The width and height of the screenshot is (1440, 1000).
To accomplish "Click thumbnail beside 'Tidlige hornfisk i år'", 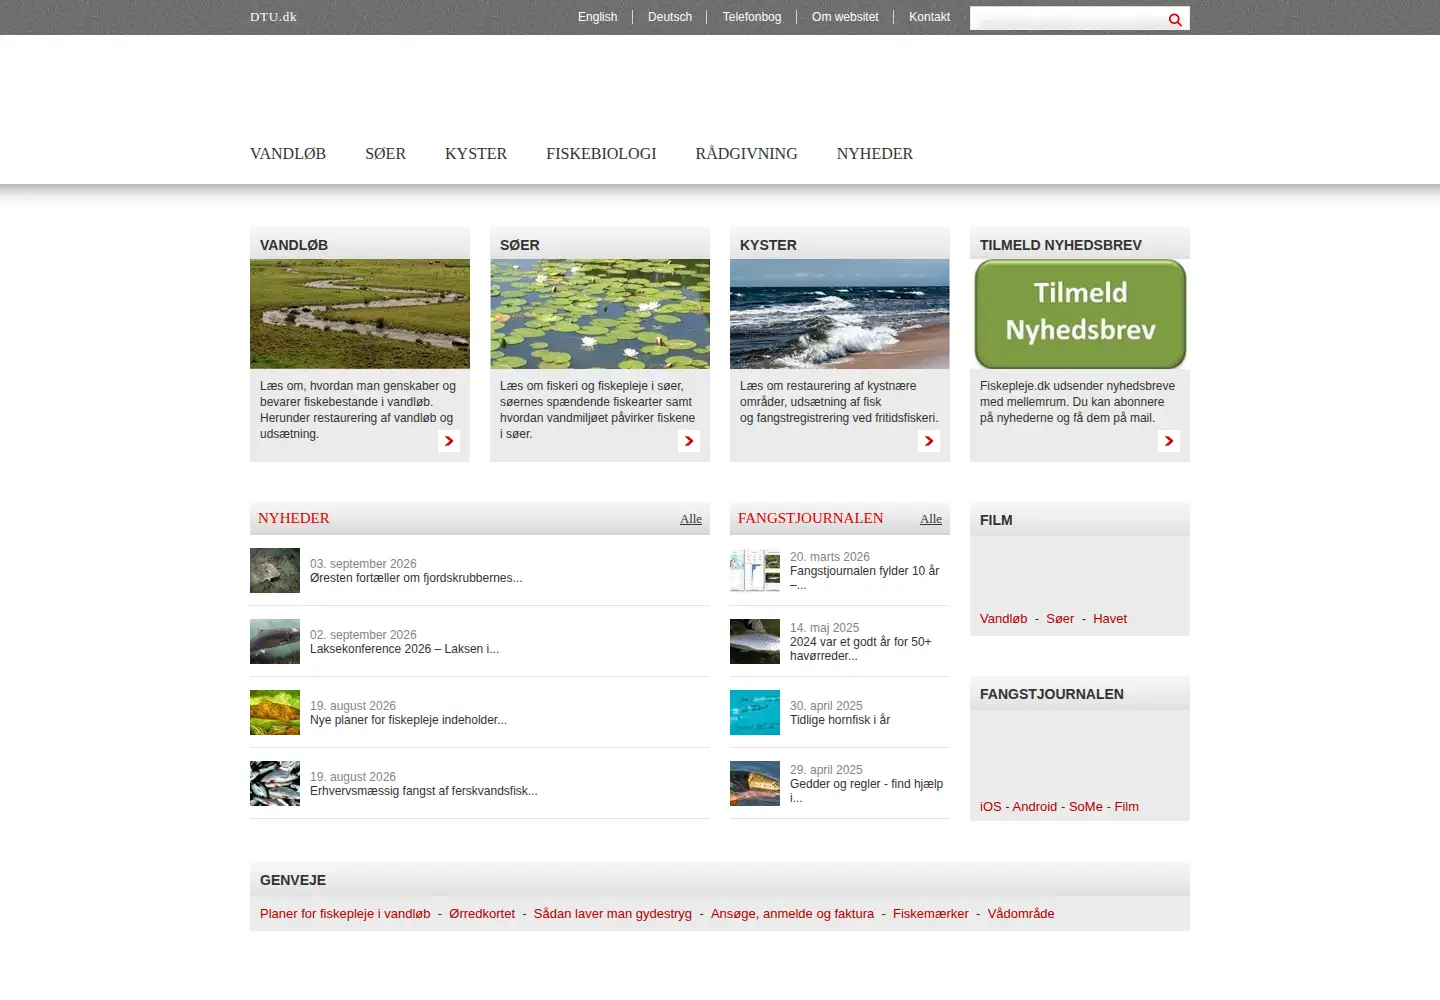I will click(755, 713).
